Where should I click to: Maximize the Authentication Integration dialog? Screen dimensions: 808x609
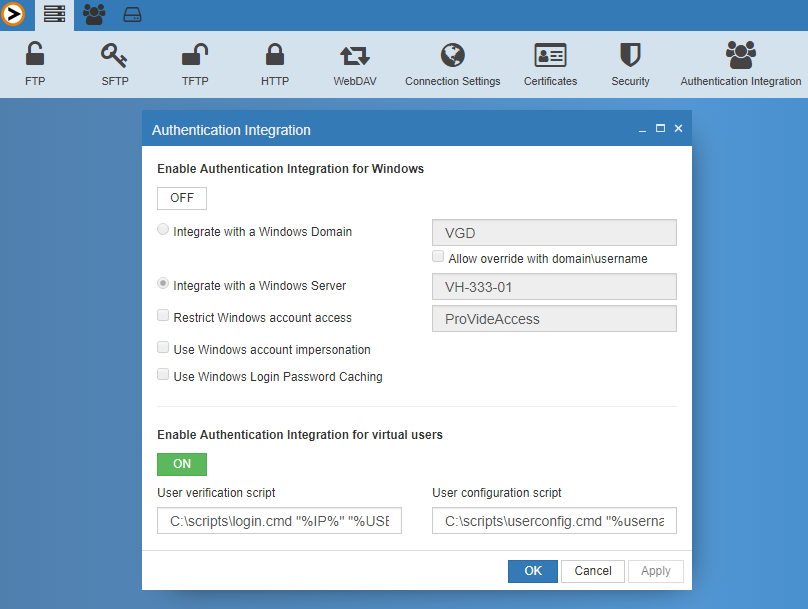coord(660,128)
